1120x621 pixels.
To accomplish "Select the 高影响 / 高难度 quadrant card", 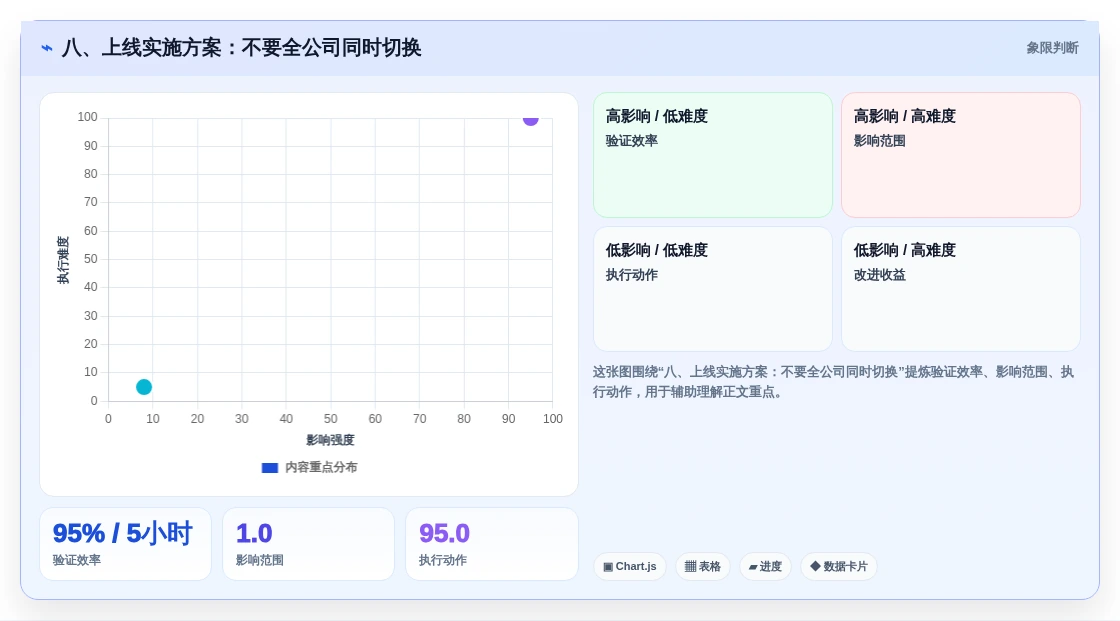I will coord(961,155).
